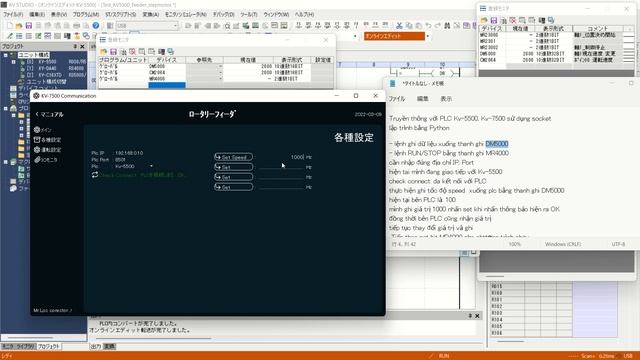This screenshot has width=640, height=360.
Task: Open ファイル menu in Notepad window
Action: (397, 99)
